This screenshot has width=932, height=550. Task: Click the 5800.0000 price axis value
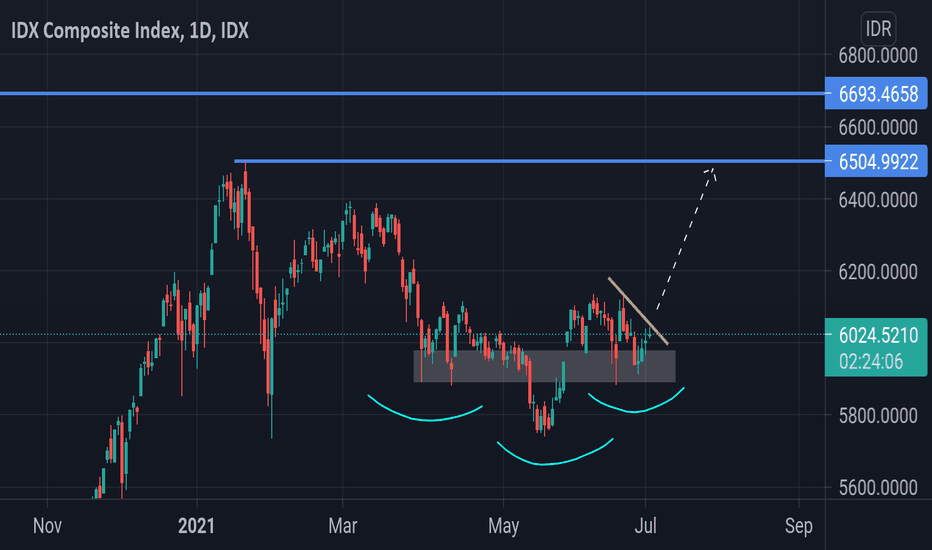point(878,416)
